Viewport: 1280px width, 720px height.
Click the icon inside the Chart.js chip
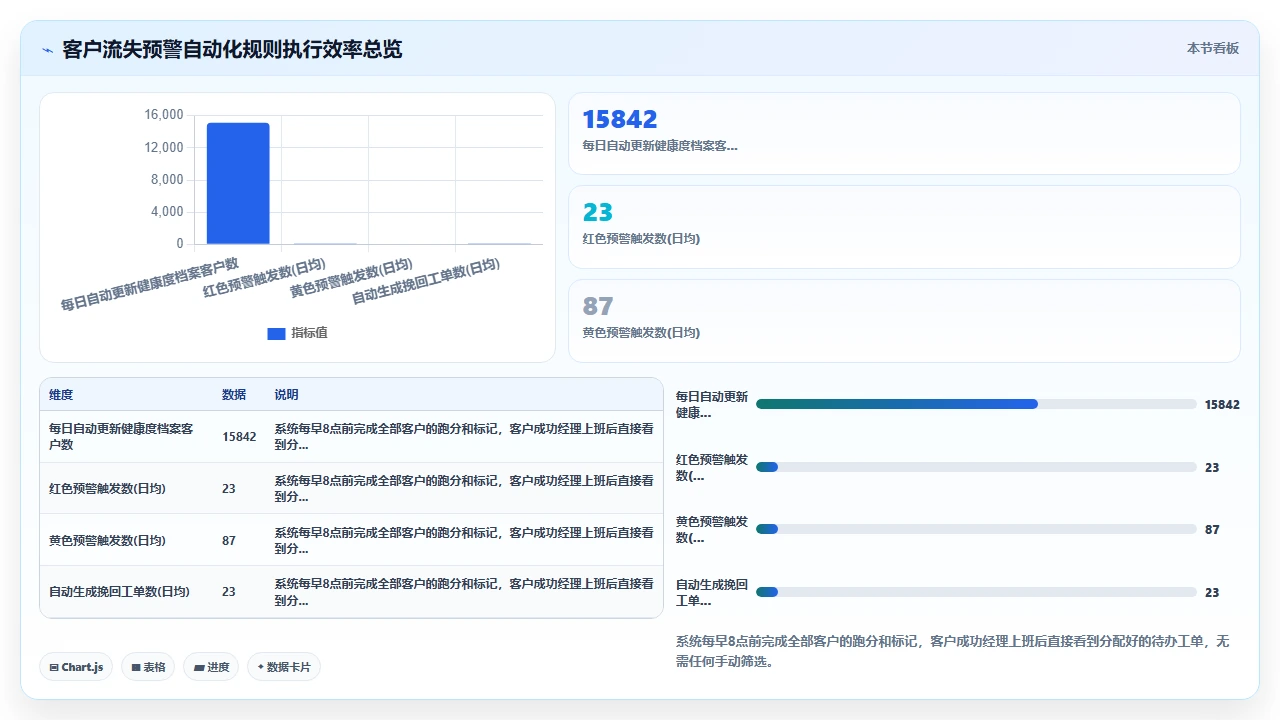click(x=54, y=667)
